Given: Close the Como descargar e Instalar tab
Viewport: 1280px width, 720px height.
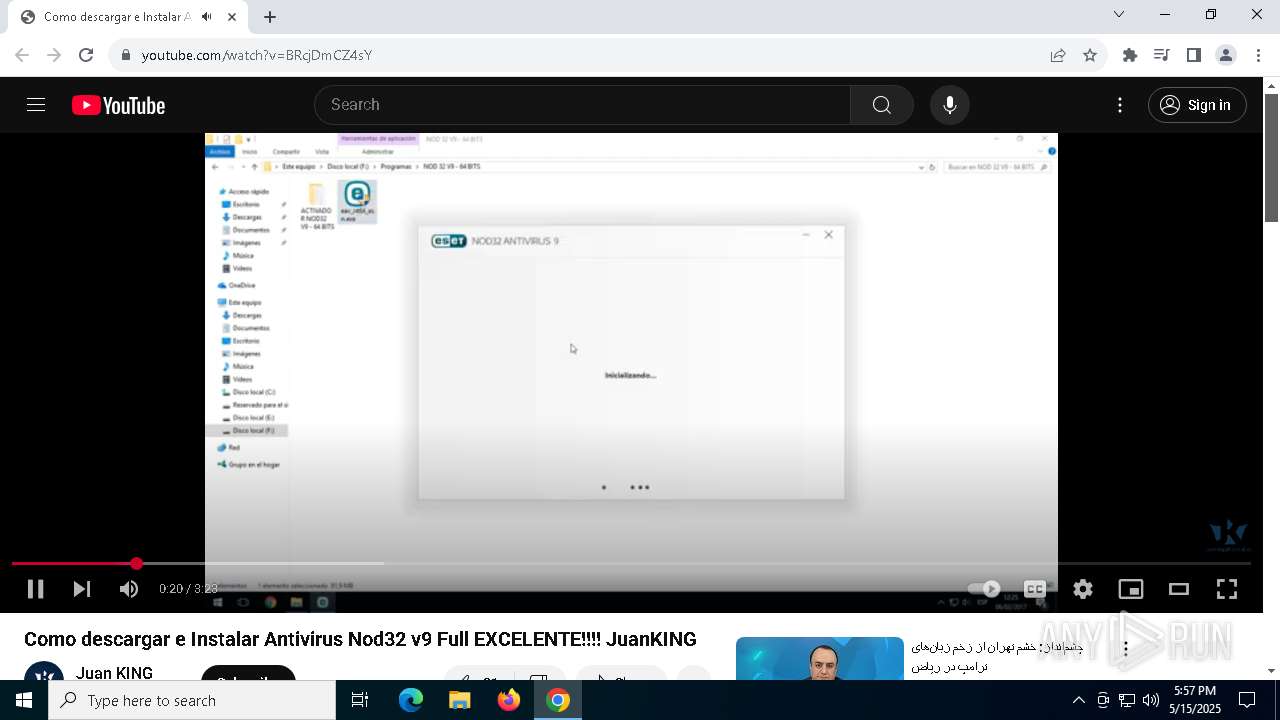Looking at the screenshot, I should [x=232, y=17].
